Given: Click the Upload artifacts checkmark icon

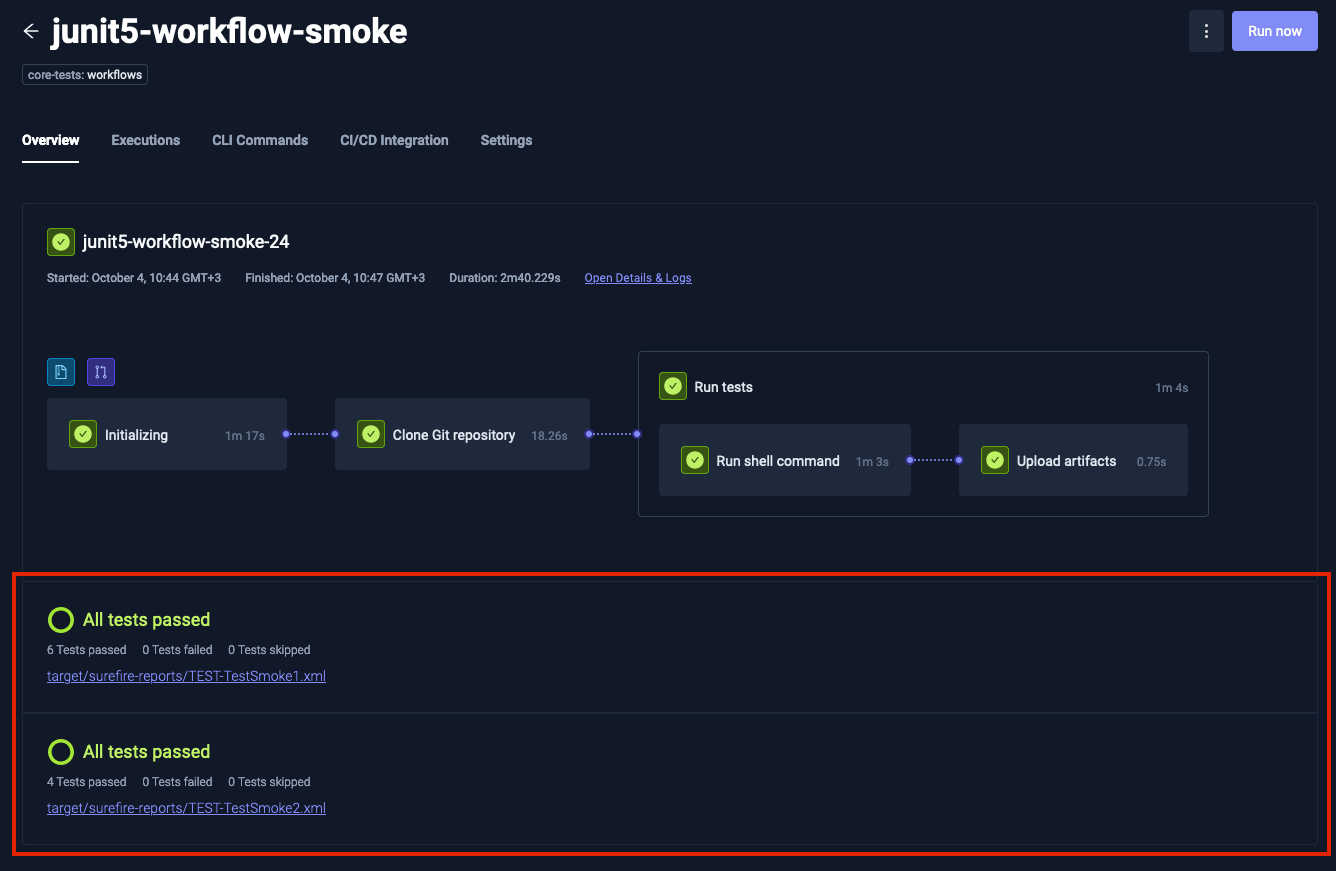Looking at the screenshot, I should [x=995, y=461].
